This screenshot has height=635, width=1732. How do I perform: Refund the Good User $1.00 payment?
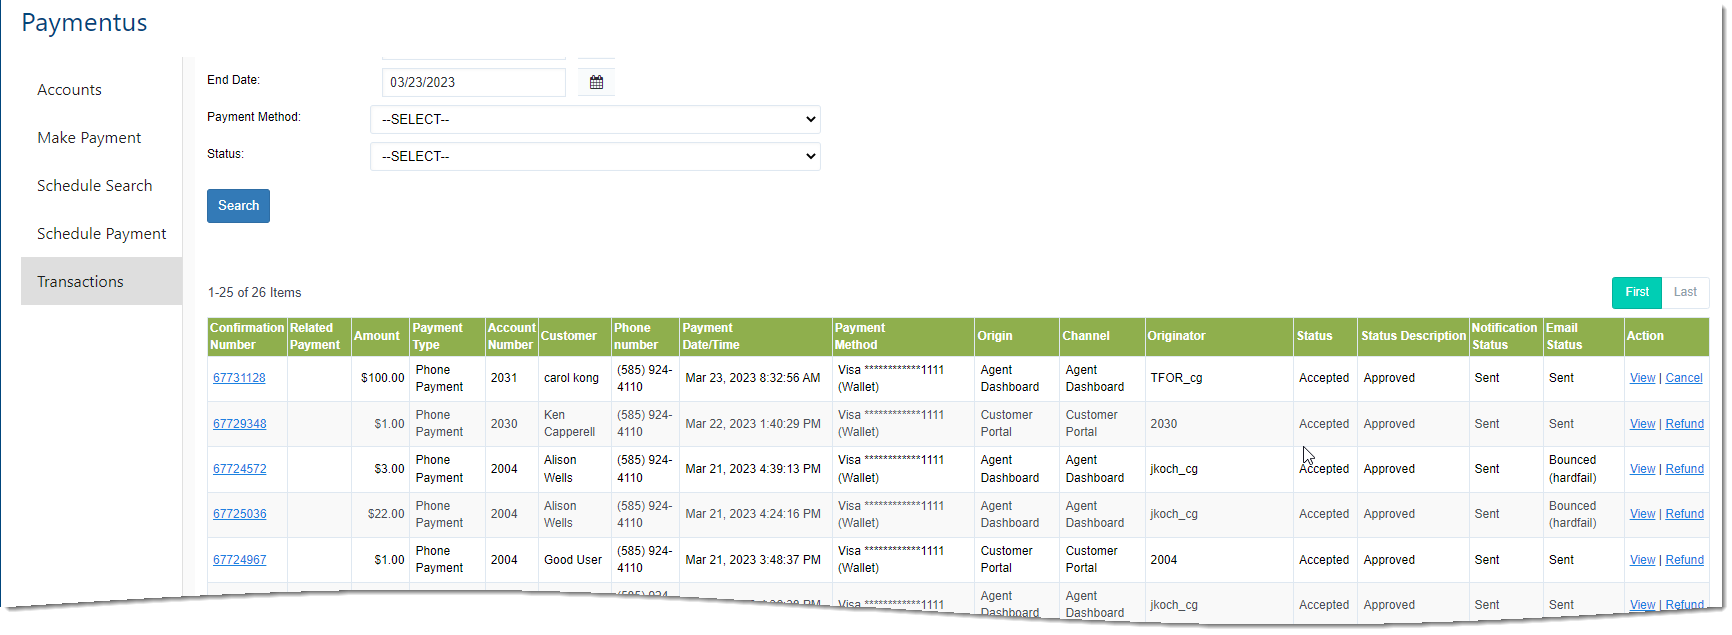(x=1684, y=560)
